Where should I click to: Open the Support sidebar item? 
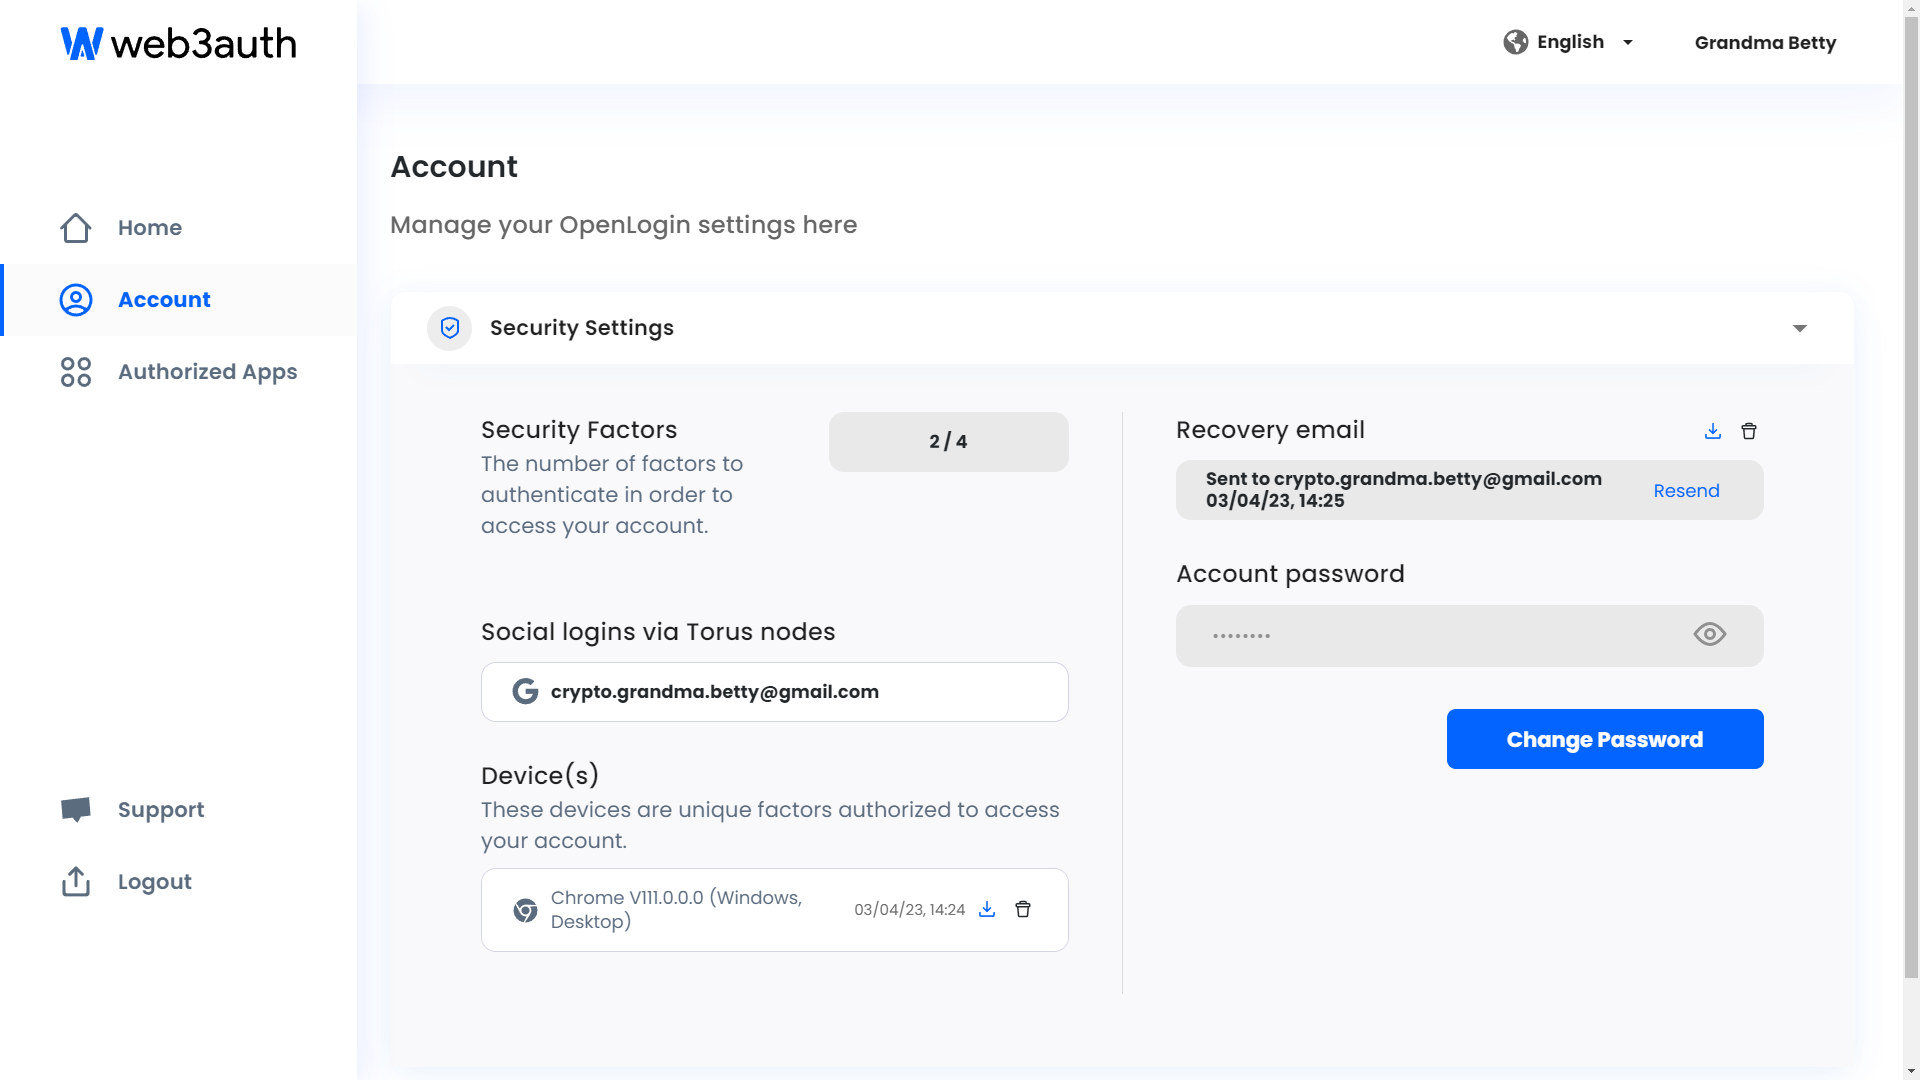pyautogui.click(x=178, y=810)
